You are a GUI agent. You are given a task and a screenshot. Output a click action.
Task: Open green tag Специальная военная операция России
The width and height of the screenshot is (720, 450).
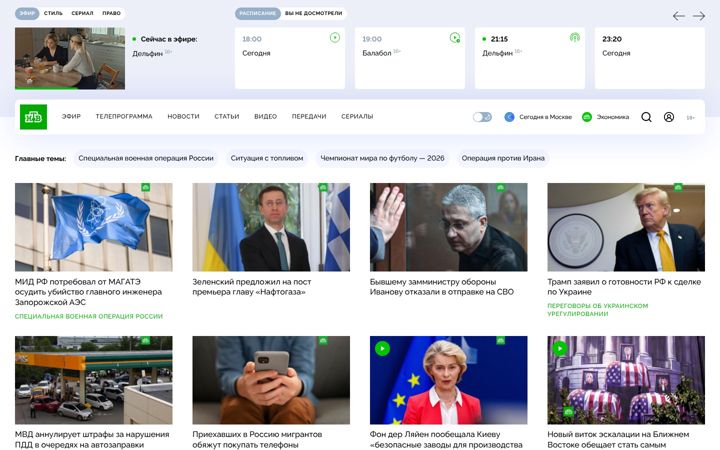[89, 316]
